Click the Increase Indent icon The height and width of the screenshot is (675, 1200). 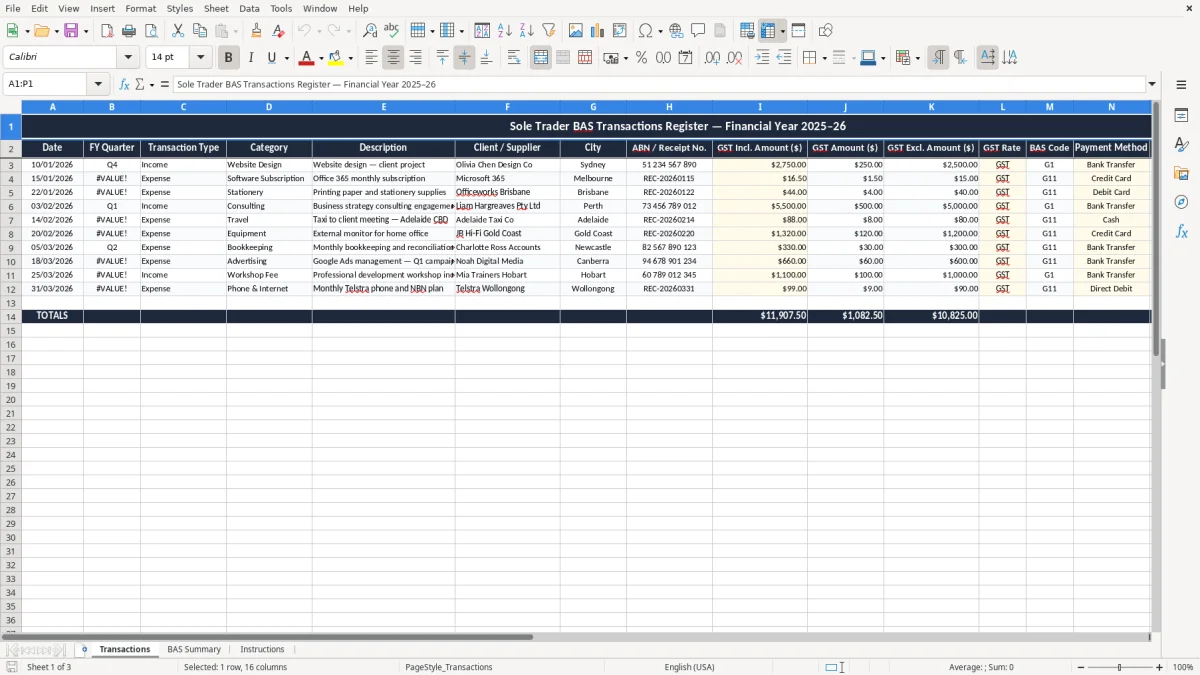[762, 58]
